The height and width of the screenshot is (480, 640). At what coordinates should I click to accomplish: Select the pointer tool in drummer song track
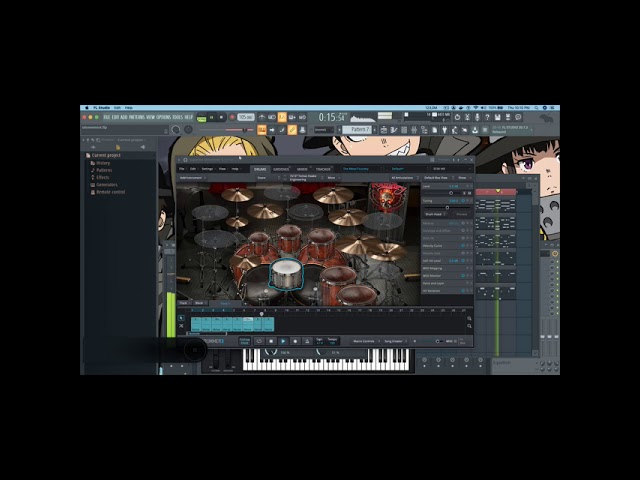(181, 318)
